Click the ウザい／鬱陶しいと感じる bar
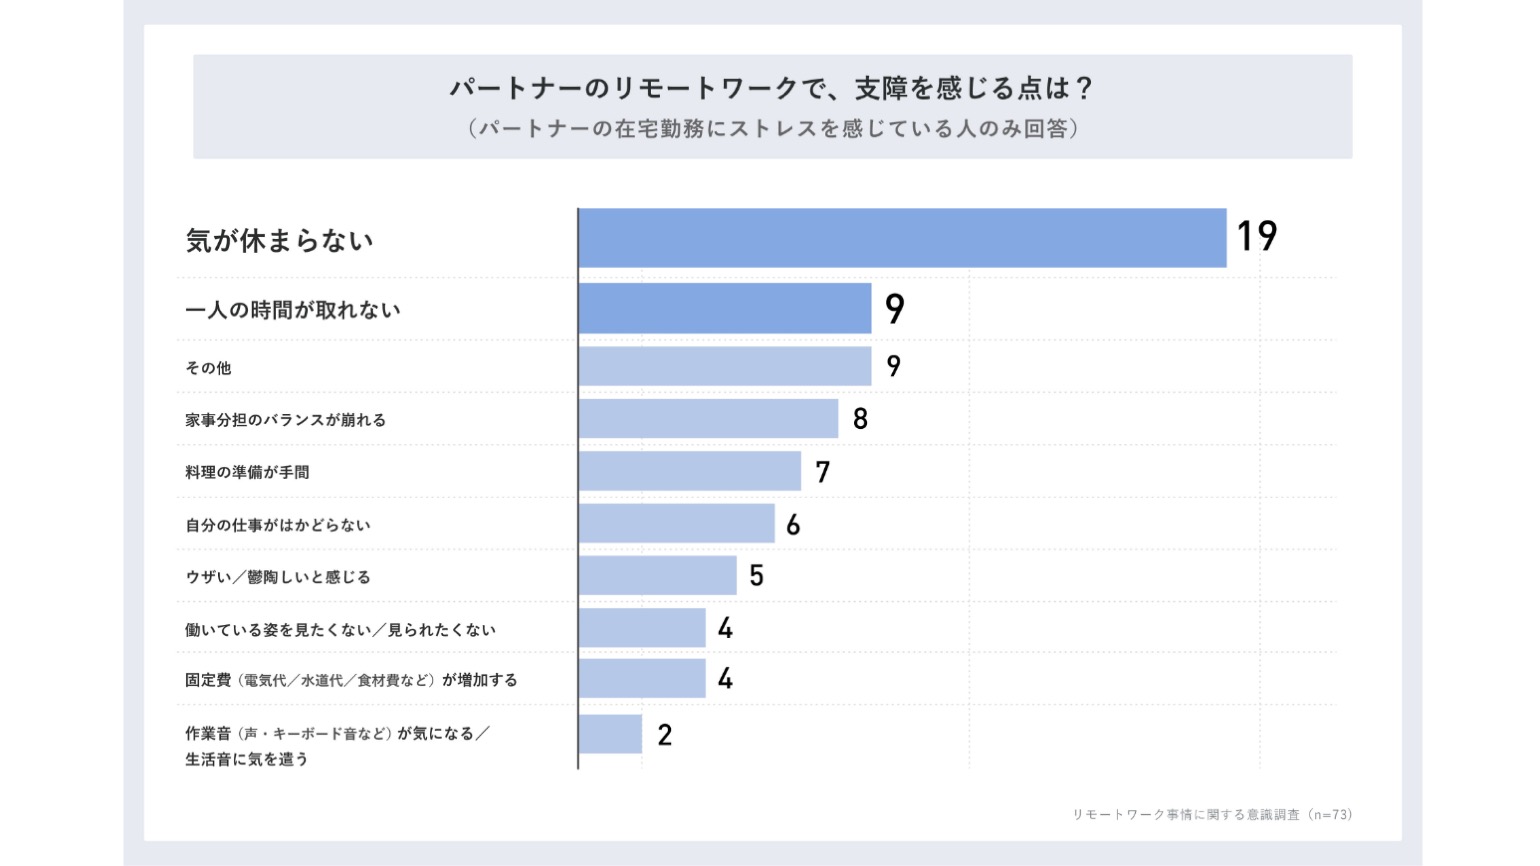 pyautogui.click(x=658, y=575)
